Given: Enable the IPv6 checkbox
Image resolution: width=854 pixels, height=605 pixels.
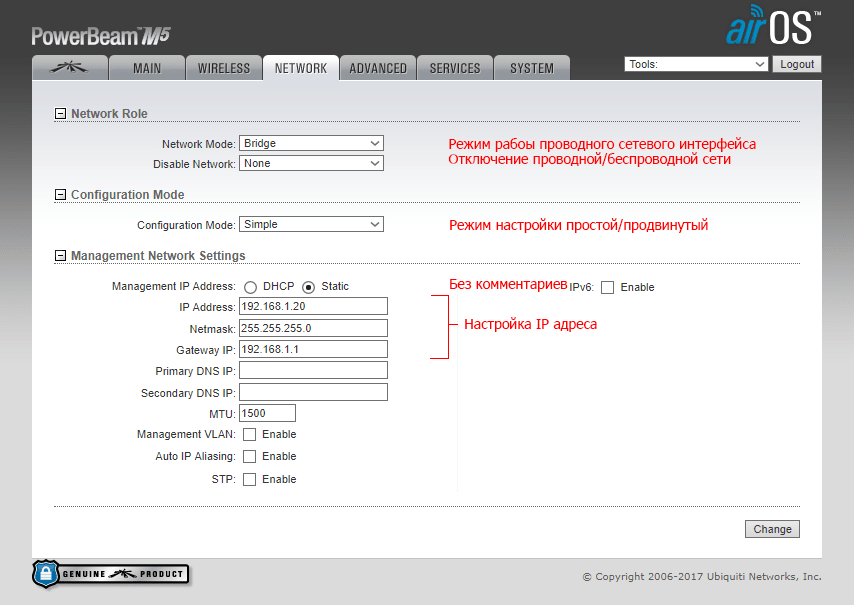Looking at the screenshot, I should tap(607, 288).
